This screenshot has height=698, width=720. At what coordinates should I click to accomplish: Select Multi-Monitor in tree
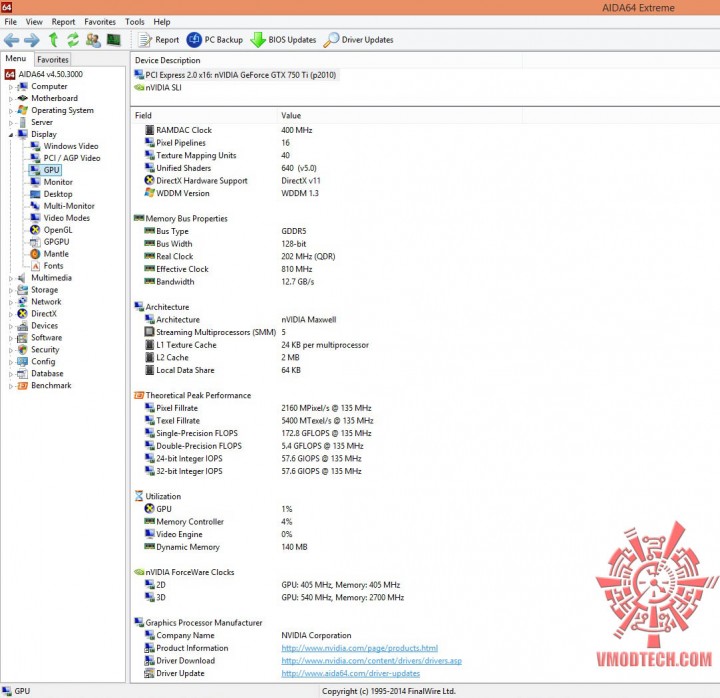click(69, 206)
